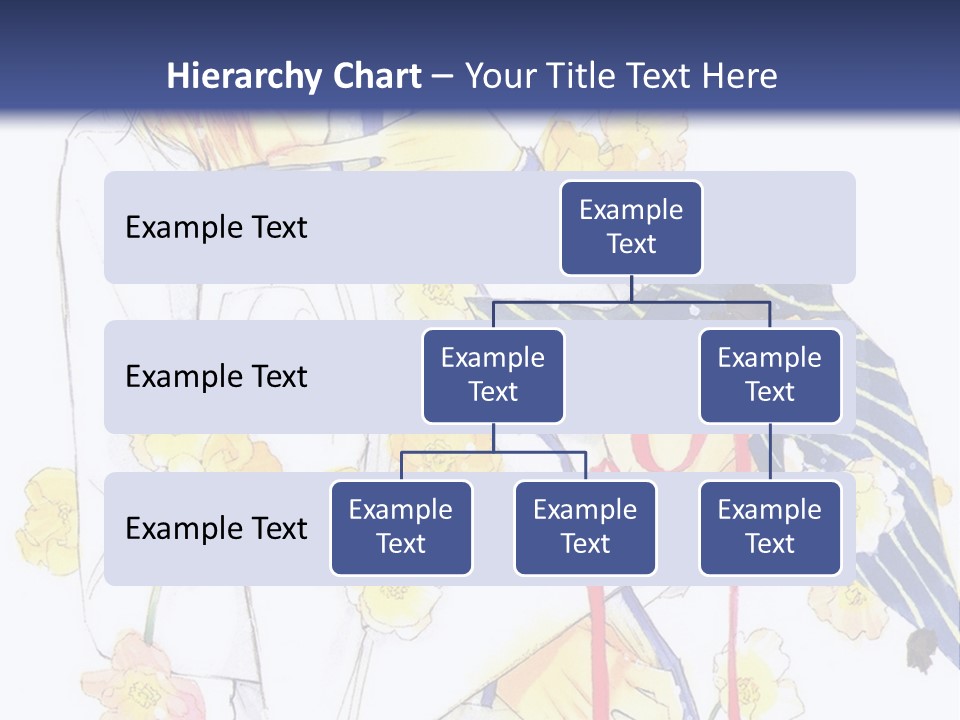
Task: Select the top-level Example Text box
Action: click(x=631, y=228)
